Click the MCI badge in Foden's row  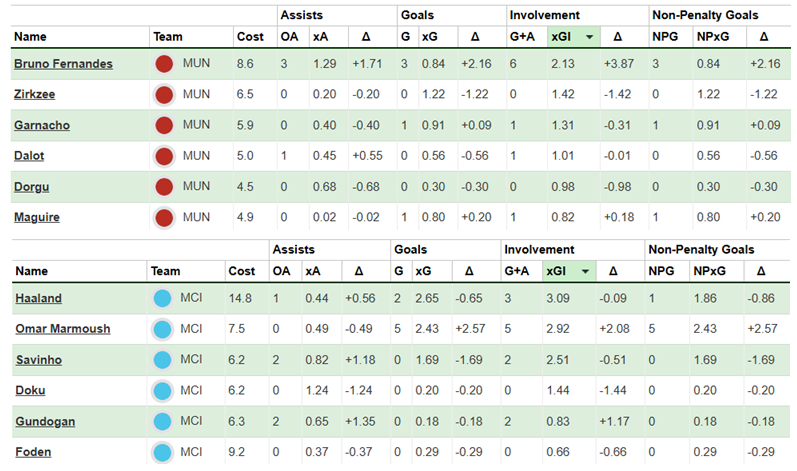[x=163, y=452]
